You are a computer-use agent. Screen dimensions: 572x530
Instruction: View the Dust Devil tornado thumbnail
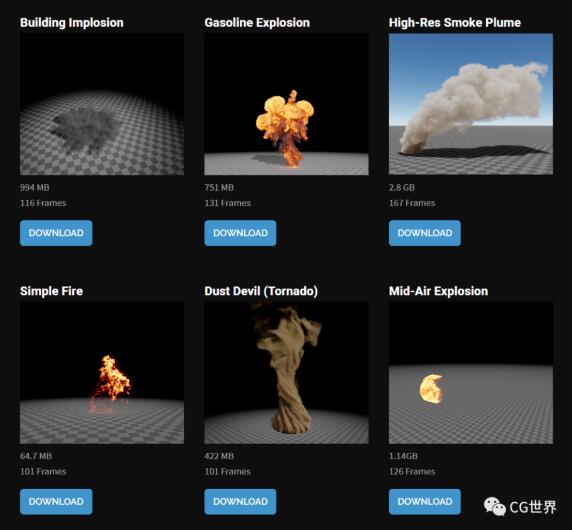tap(286, 373)
